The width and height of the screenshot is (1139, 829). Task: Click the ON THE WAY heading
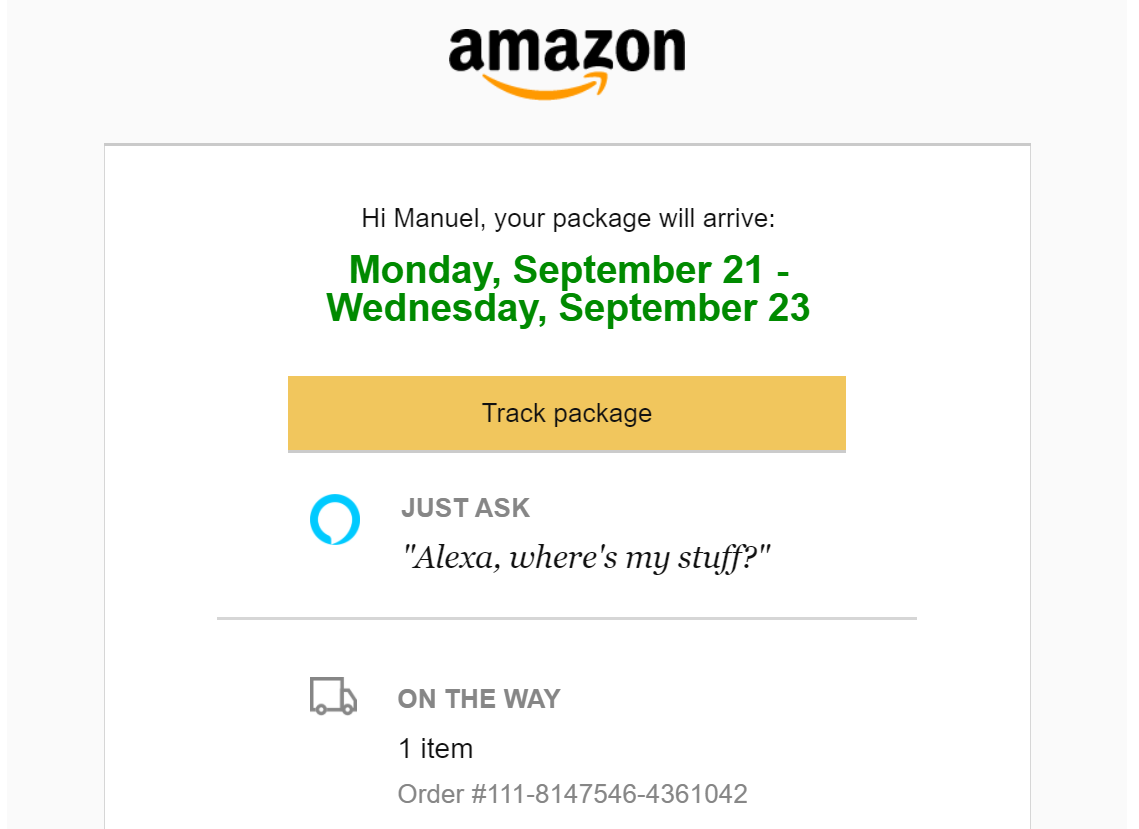point(479,699)
